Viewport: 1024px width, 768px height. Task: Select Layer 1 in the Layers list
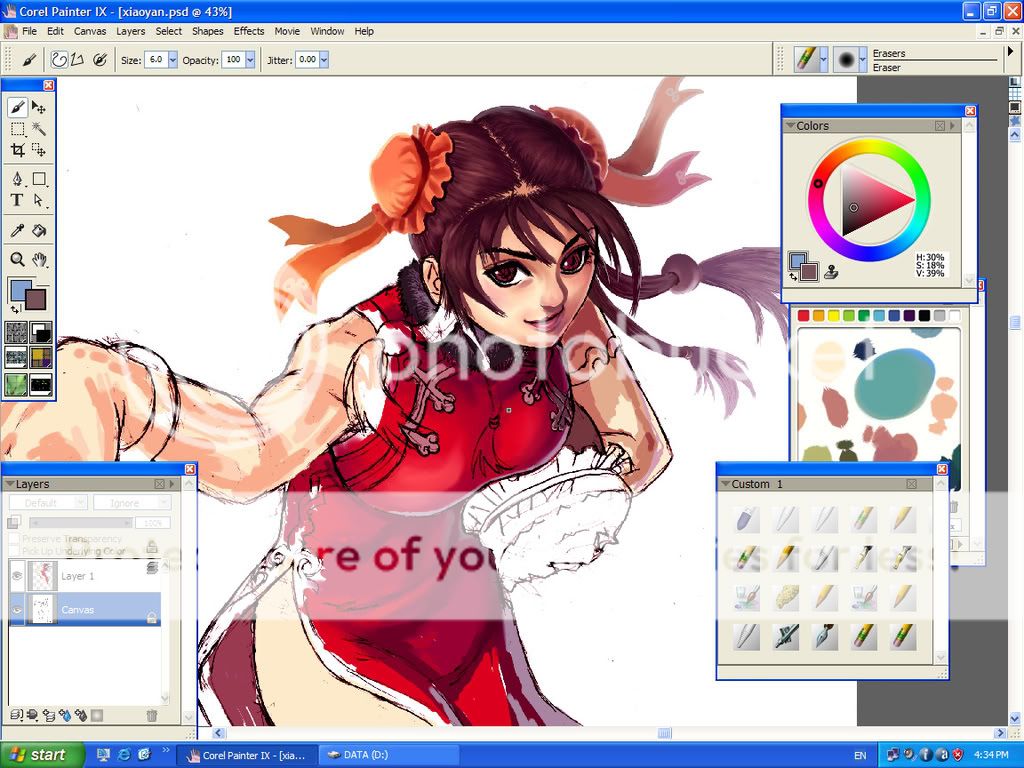click(x=85, y=575)
